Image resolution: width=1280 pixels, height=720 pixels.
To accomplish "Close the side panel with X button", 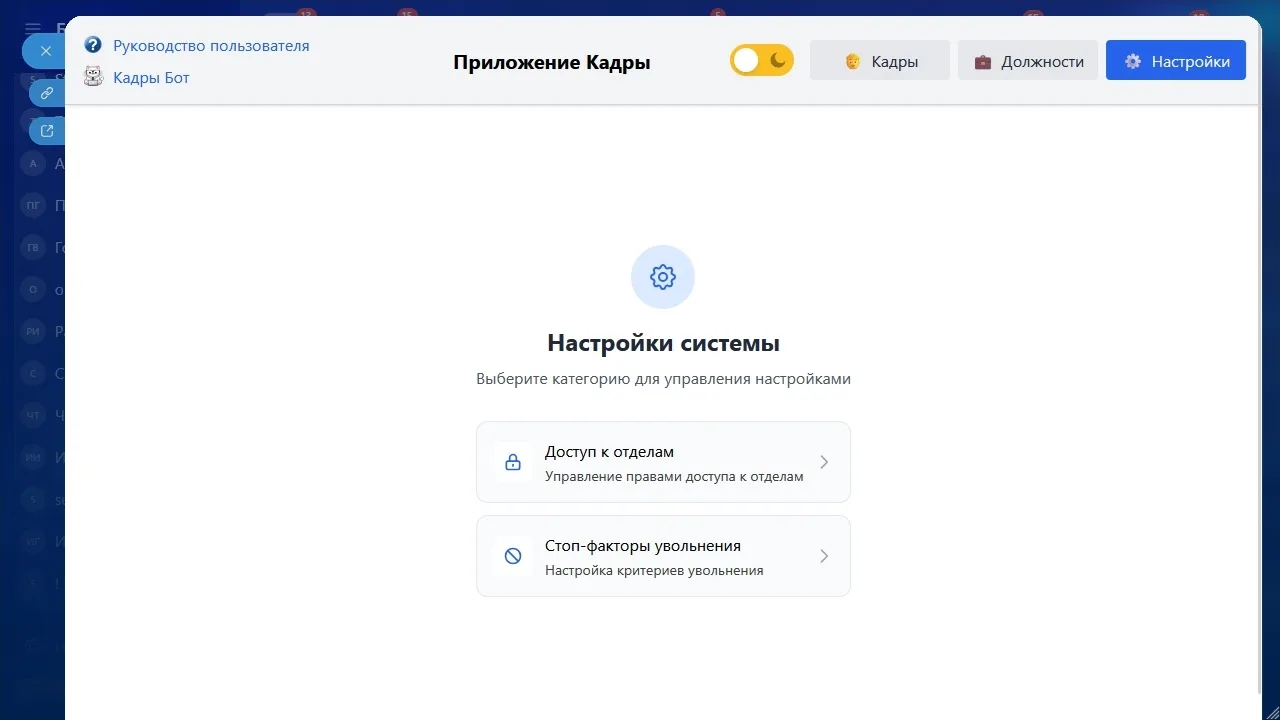I will pos(46,51).
